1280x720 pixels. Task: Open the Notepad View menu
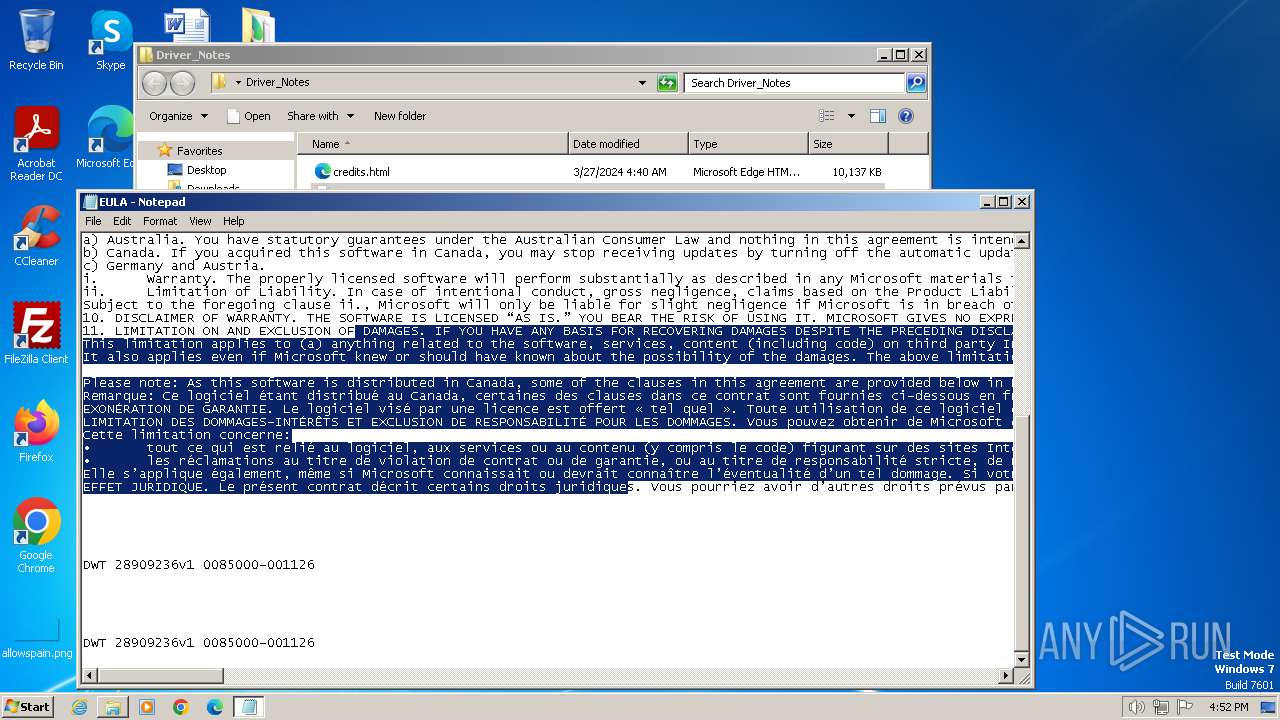(200, 221)
